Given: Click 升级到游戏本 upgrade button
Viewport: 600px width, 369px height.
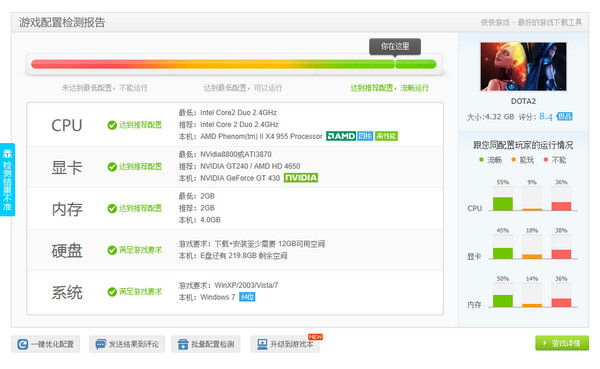Looking at the screenshot, I should 285,344.
